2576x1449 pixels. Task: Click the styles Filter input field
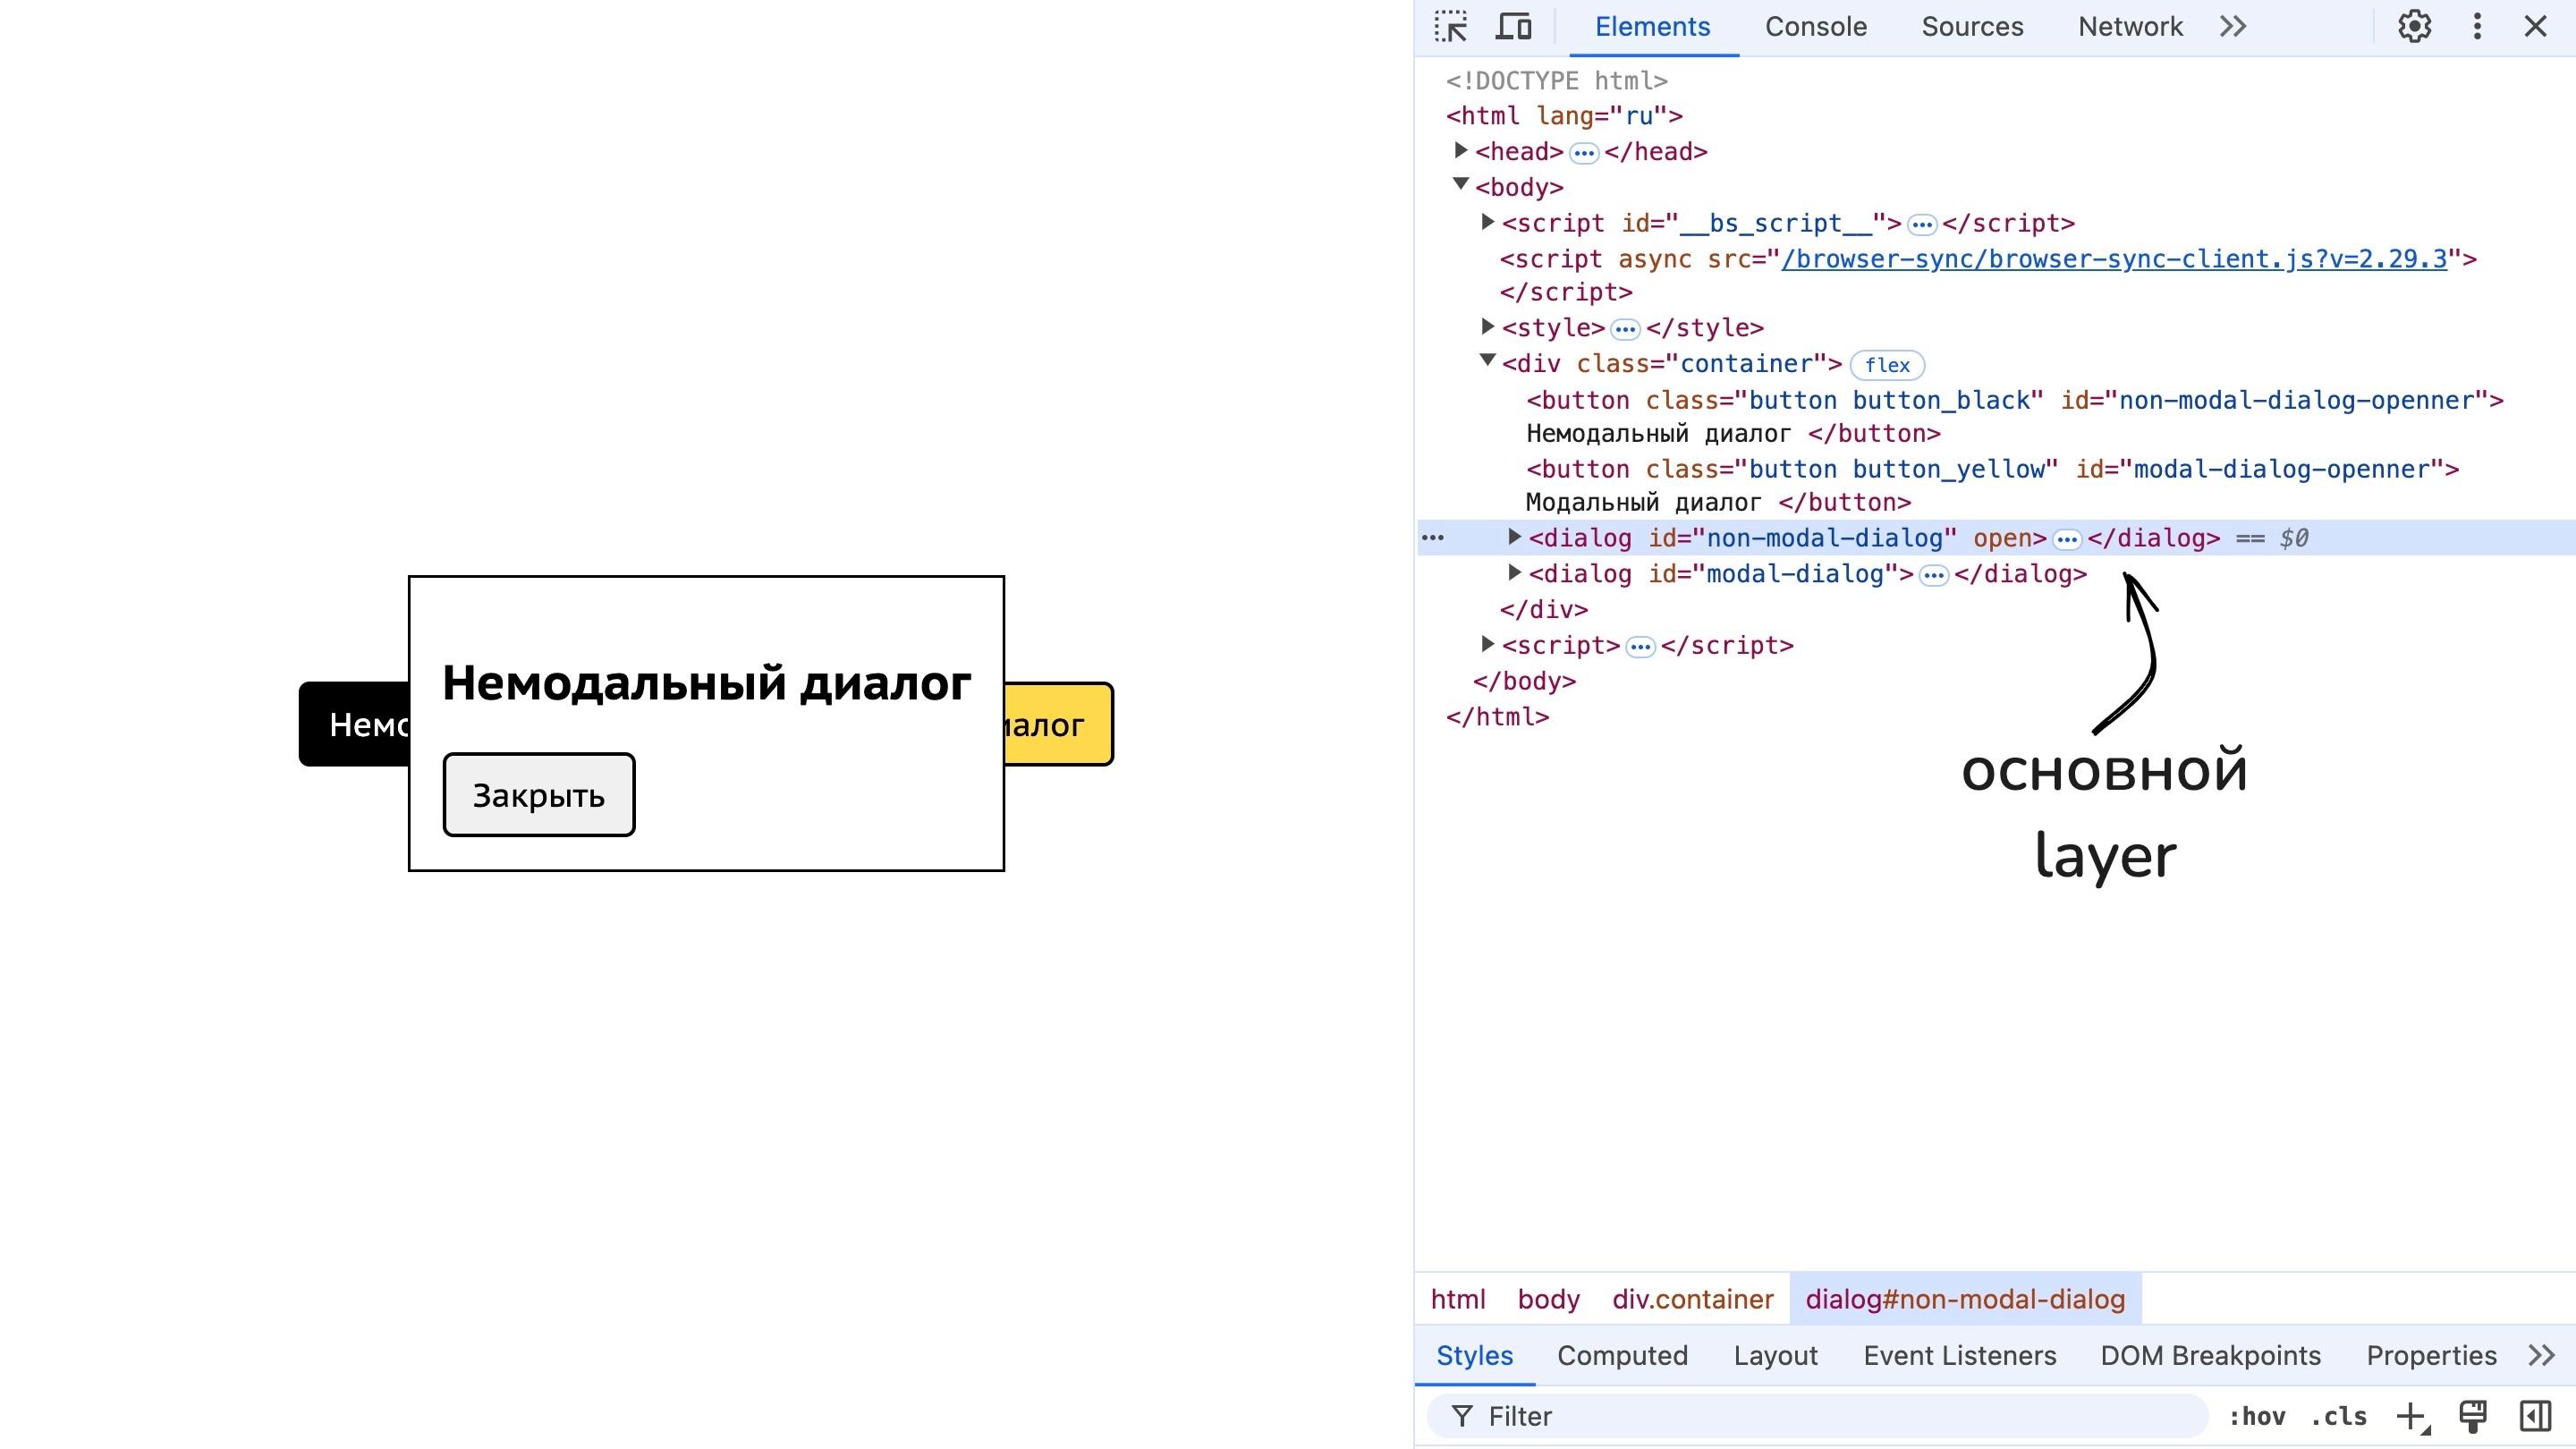click(x=1830, y=1416)
